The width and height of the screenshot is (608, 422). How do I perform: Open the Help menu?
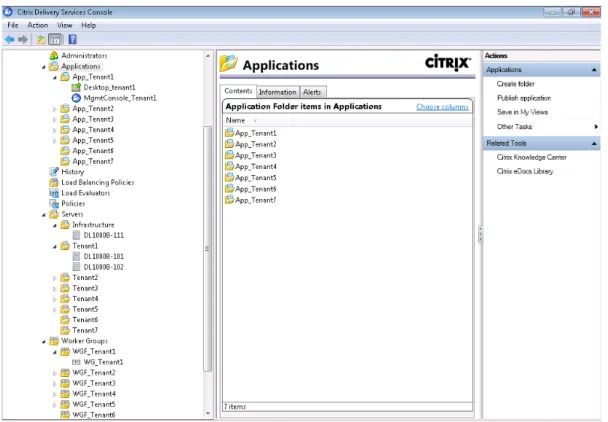point(88,25)
